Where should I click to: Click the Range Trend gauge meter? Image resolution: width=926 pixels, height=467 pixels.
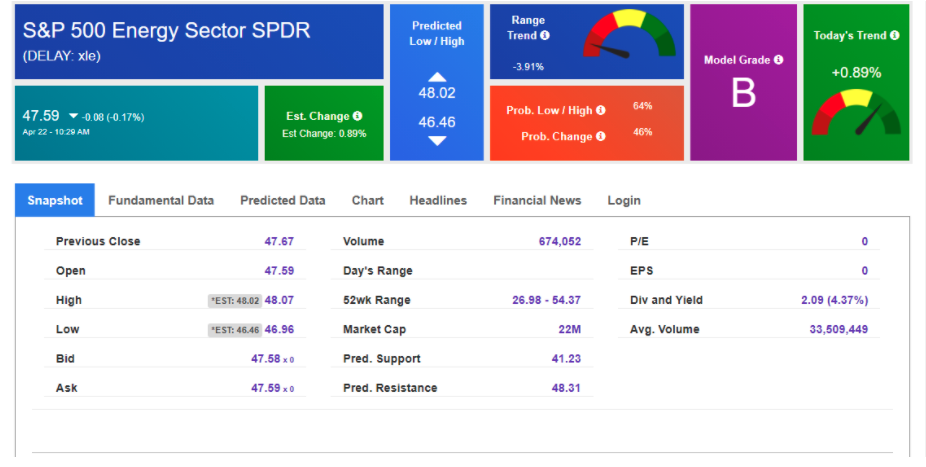pos(630,34)
